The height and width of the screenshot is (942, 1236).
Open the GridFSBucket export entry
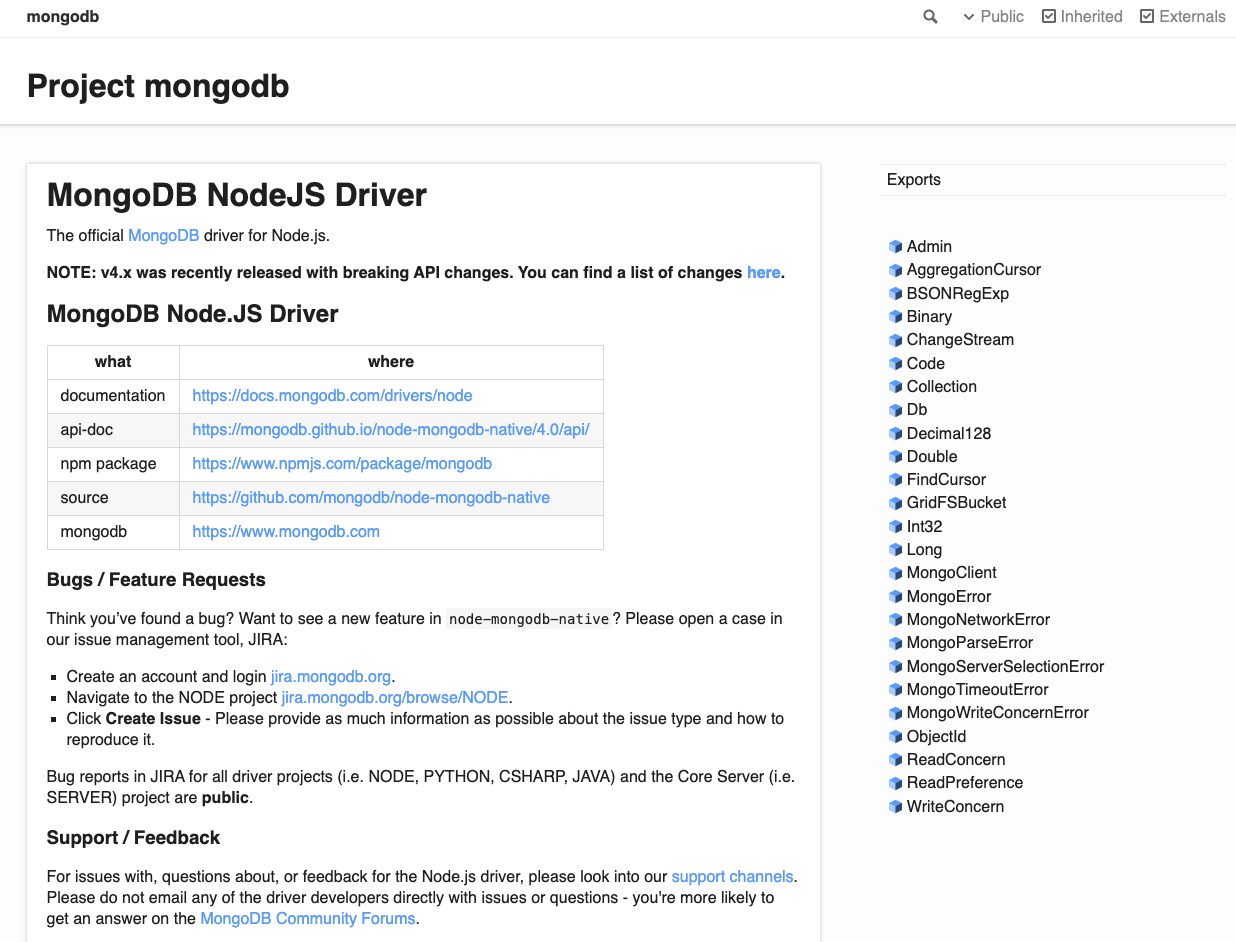pos(956,502)
